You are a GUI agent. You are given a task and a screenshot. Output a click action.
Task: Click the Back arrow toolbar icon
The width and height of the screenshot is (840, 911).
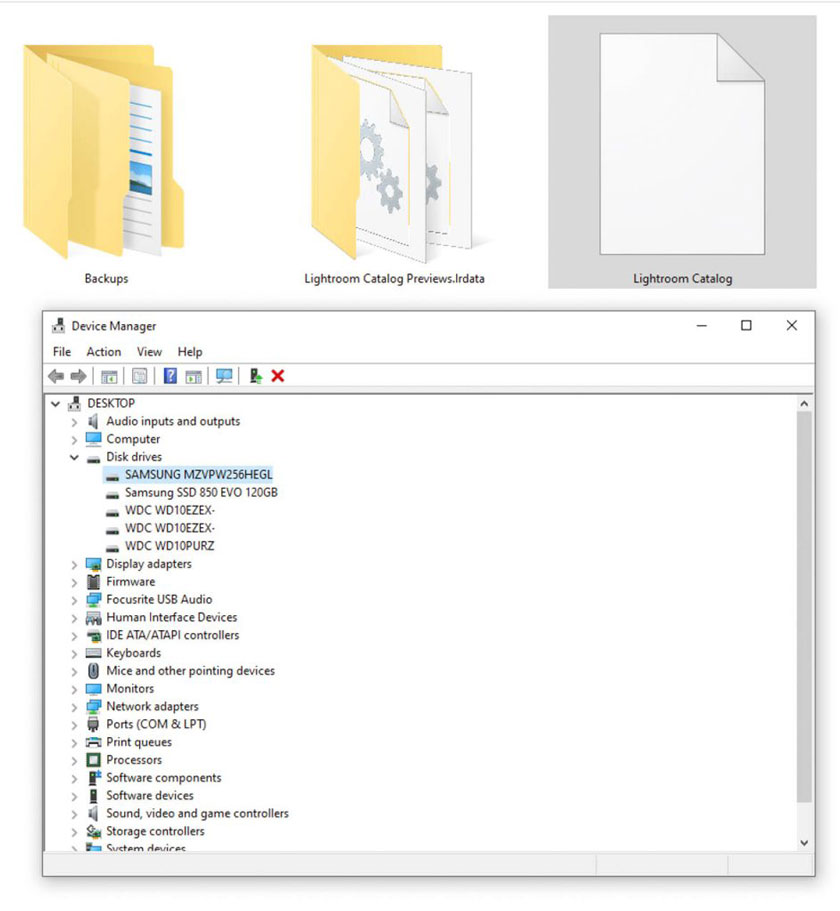56,376
